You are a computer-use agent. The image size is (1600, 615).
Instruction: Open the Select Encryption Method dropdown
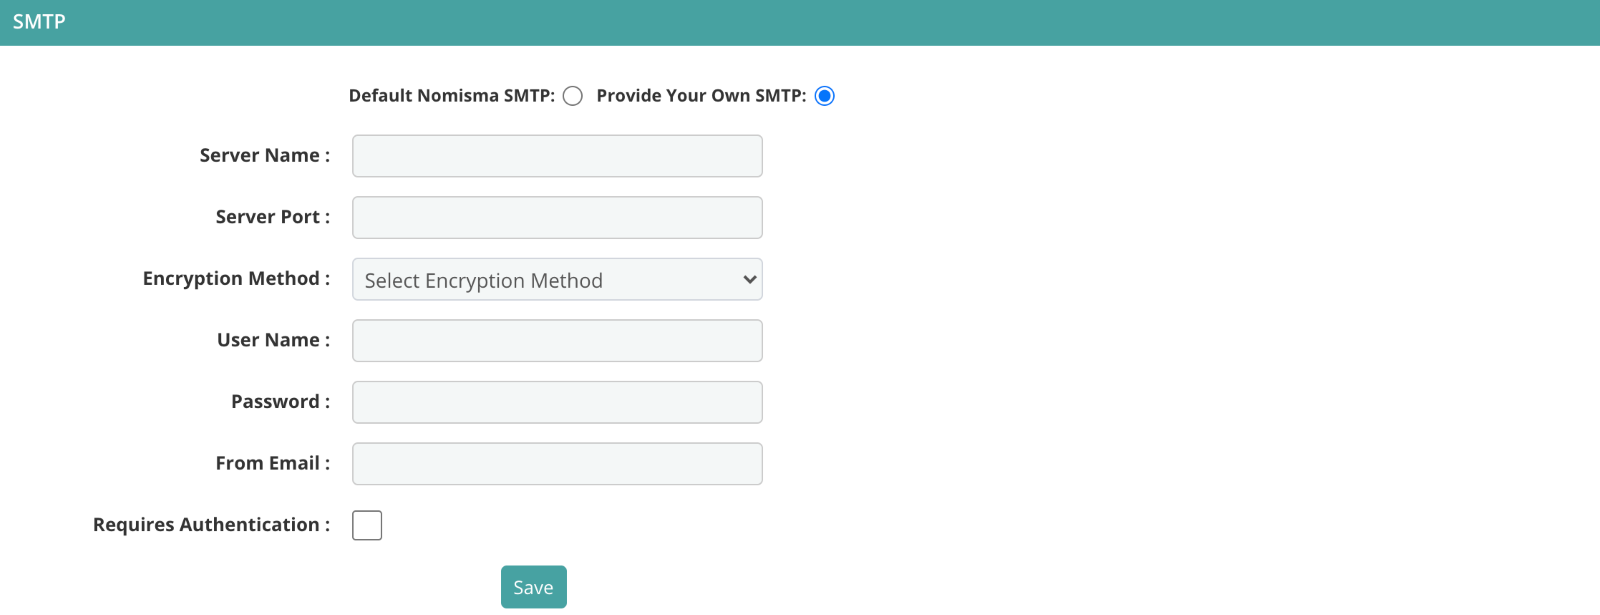click(x=557, y=280)
